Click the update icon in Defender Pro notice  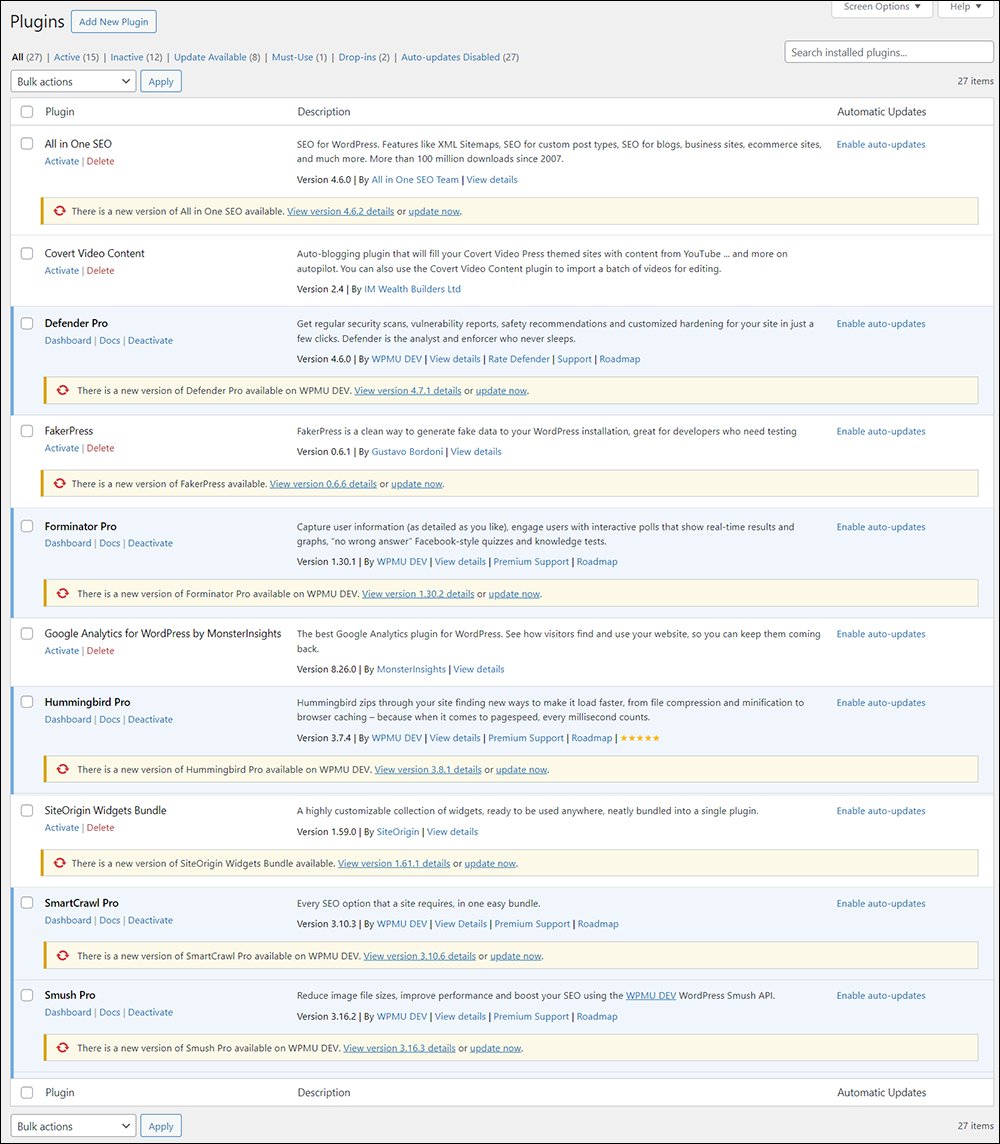tap(63, 390)
